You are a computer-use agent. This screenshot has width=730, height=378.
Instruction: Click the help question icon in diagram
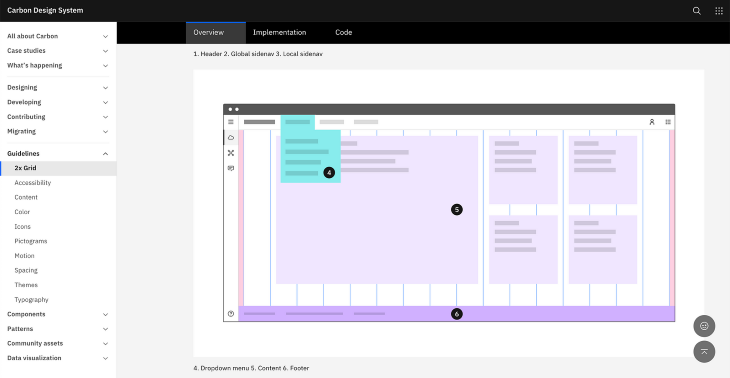(x=230, y=314)
